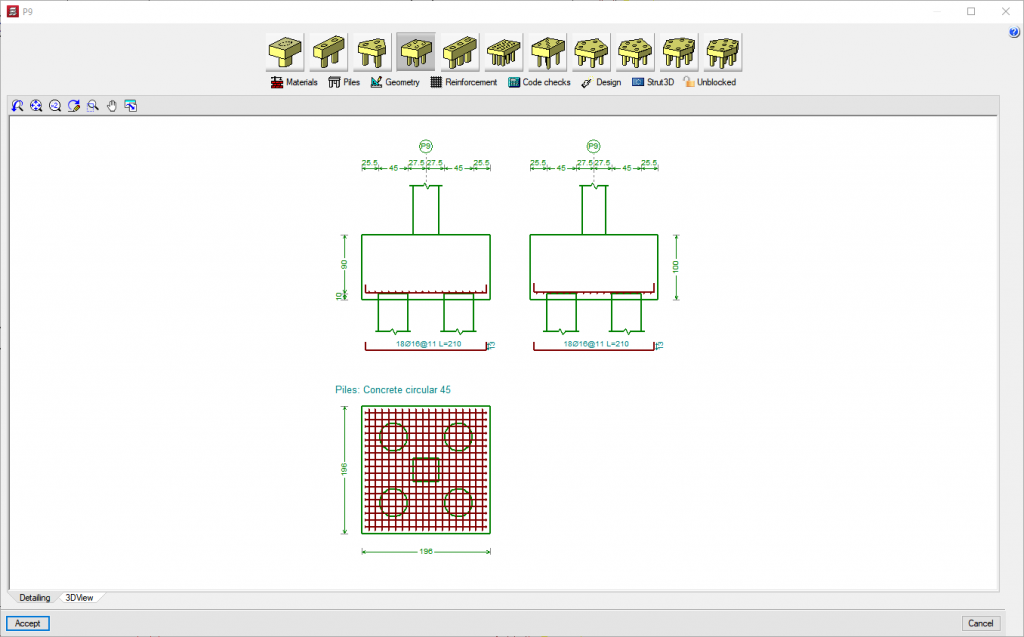This screenshot has height=637, width=1024.
Task: Click the square column in plan view
Action: coord(426,469)
